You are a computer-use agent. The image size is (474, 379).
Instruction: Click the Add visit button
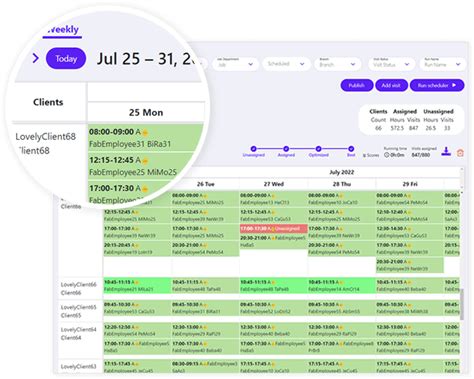(x=391, y=85)
